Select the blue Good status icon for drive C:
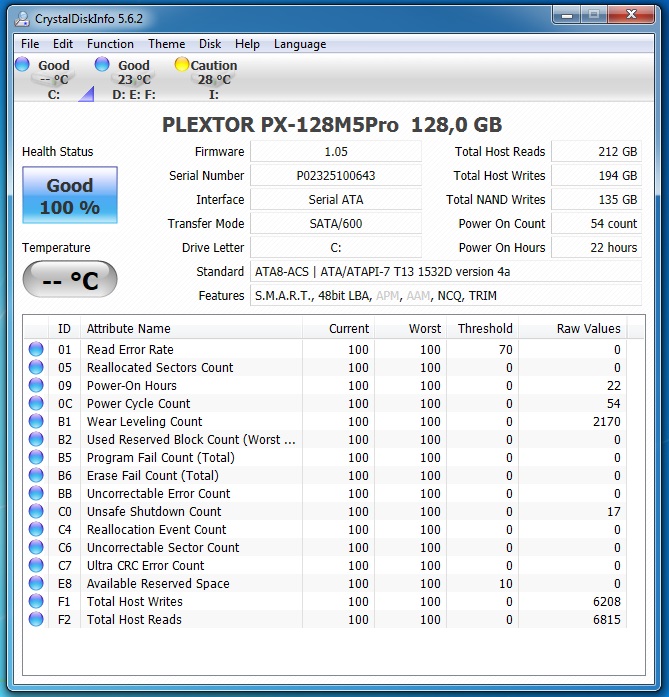The height and width of the screenshot is (697, 669). pos(23,65)
